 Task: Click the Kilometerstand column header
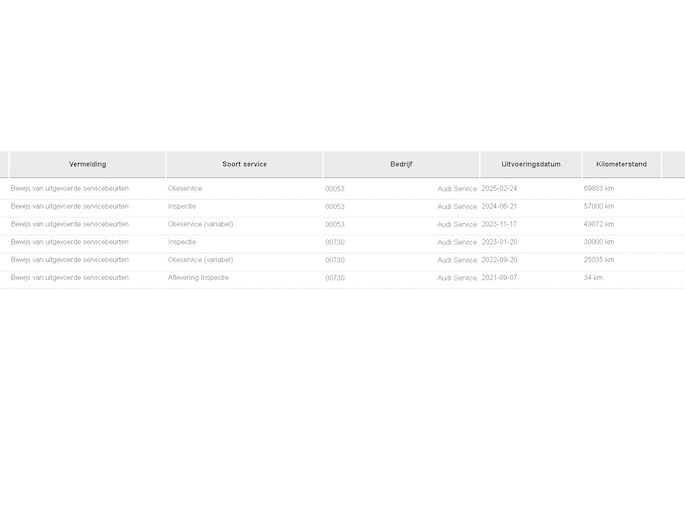(621, 164)
